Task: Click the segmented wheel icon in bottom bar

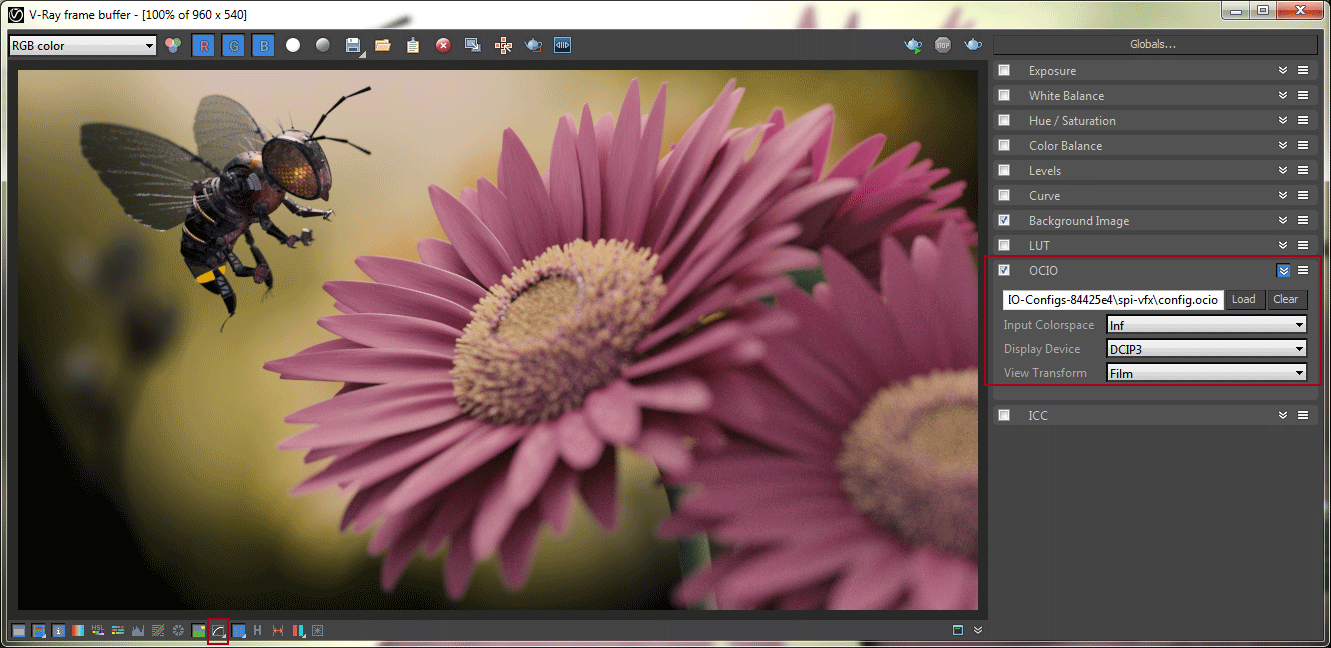Action: 178,631
